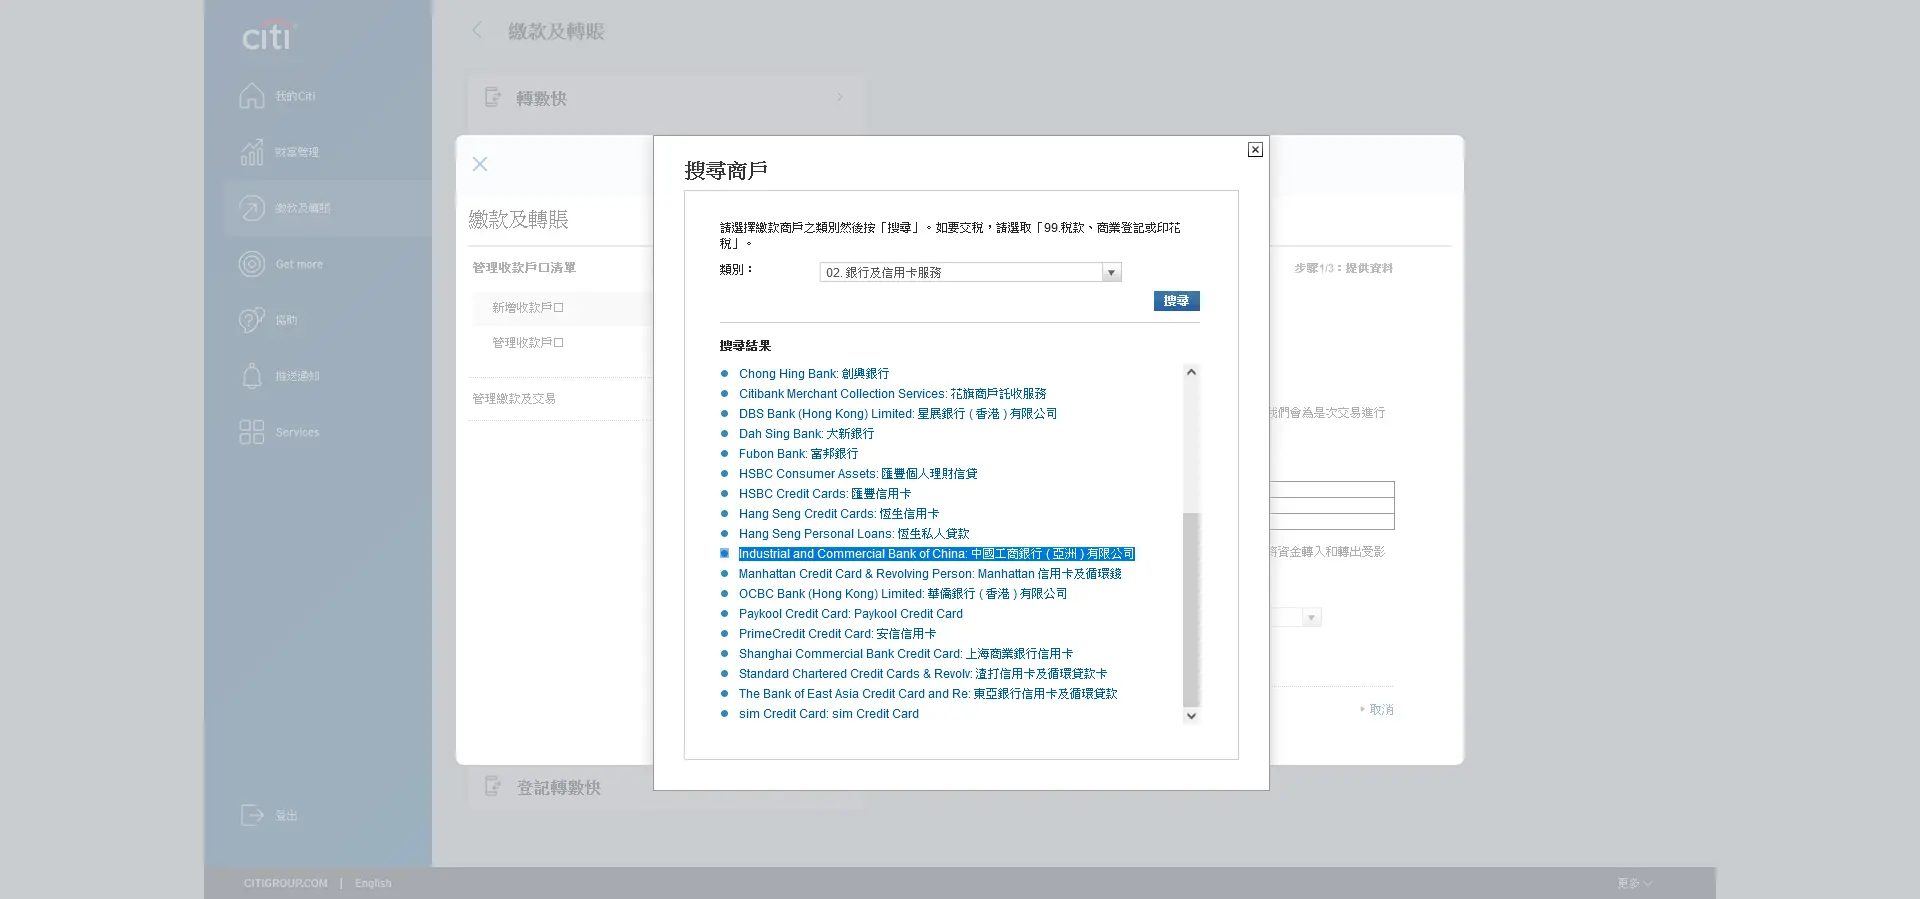Select The Bank of East Asia Credit Card

pyautogui.click(x=928, y=694)
